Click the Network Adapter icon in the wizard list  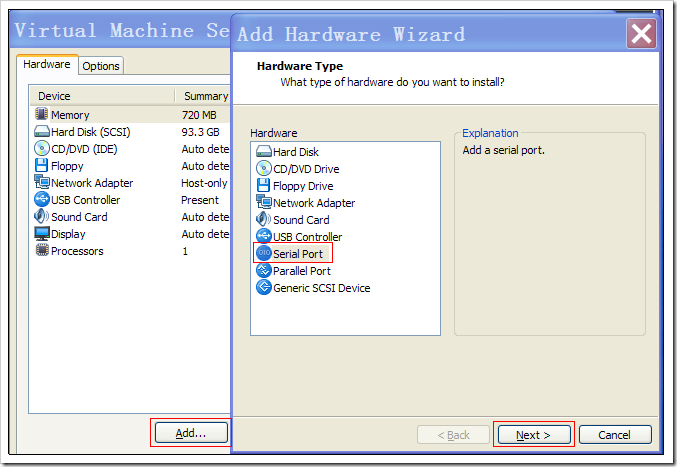click(x=264, y=202)
